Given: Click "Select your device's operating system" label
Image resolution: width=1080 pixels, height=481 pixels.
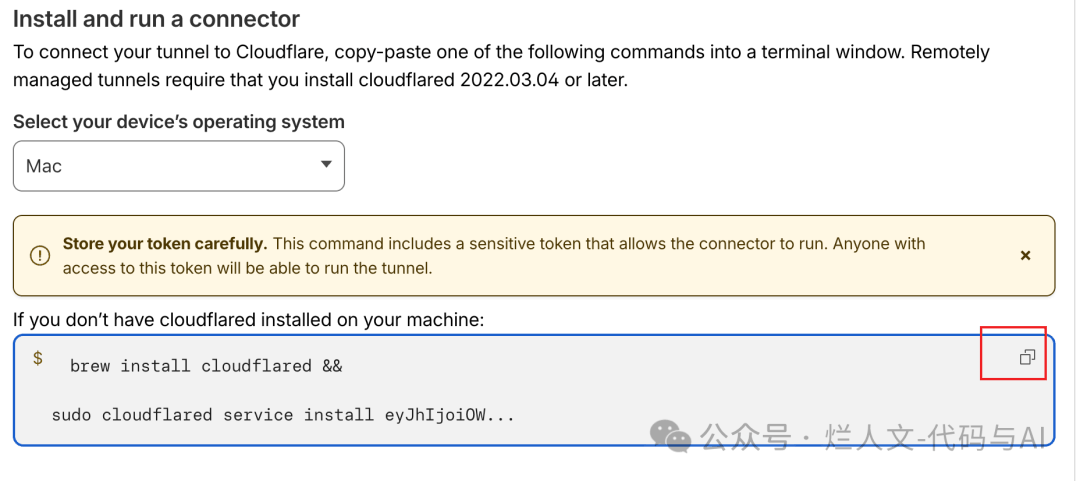Looking at the screenshot, I should tap(179, 122).
